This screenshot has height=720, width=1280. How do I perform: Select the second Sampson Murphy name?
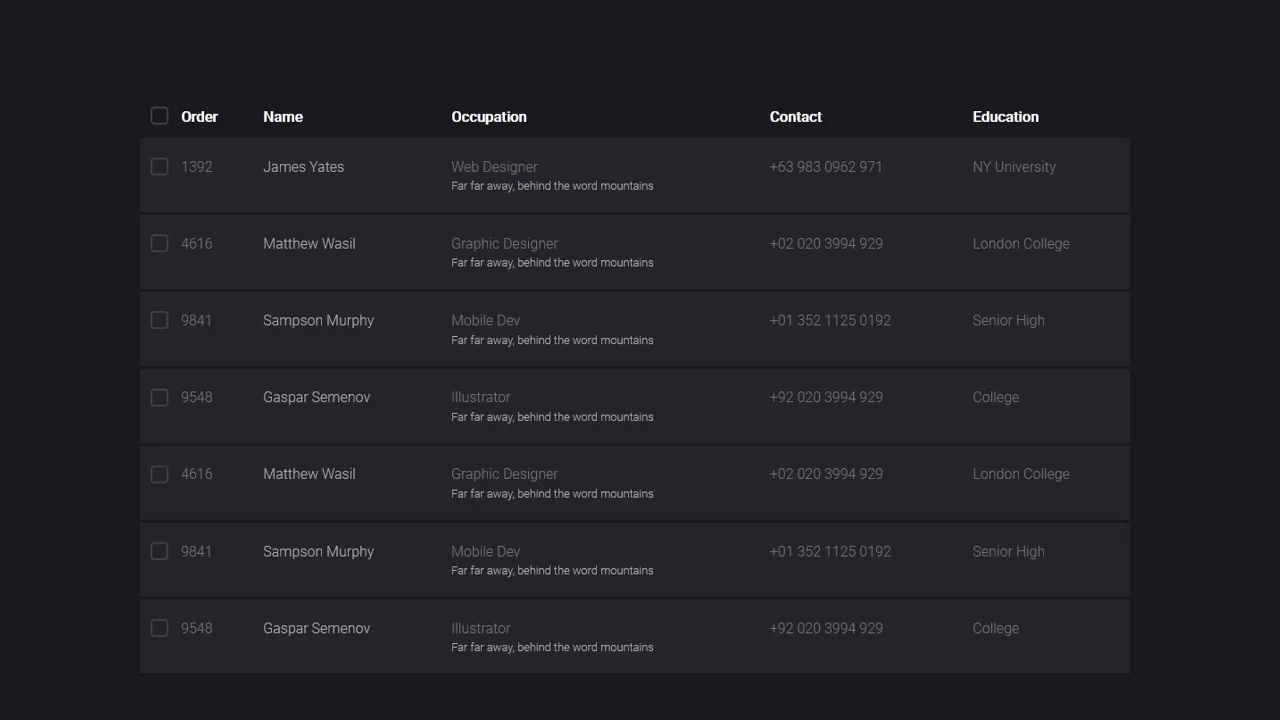coord(319,552)
